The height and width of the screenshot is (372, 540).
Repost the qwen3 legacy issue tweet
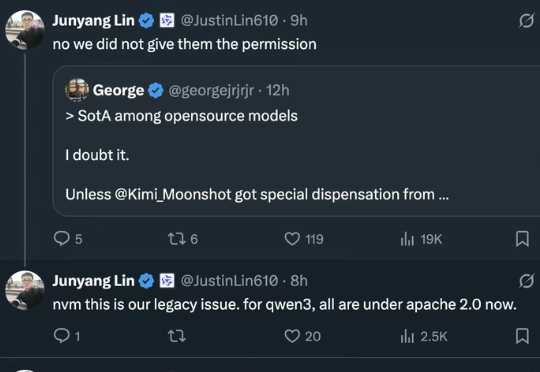click(x=177, y=336)
